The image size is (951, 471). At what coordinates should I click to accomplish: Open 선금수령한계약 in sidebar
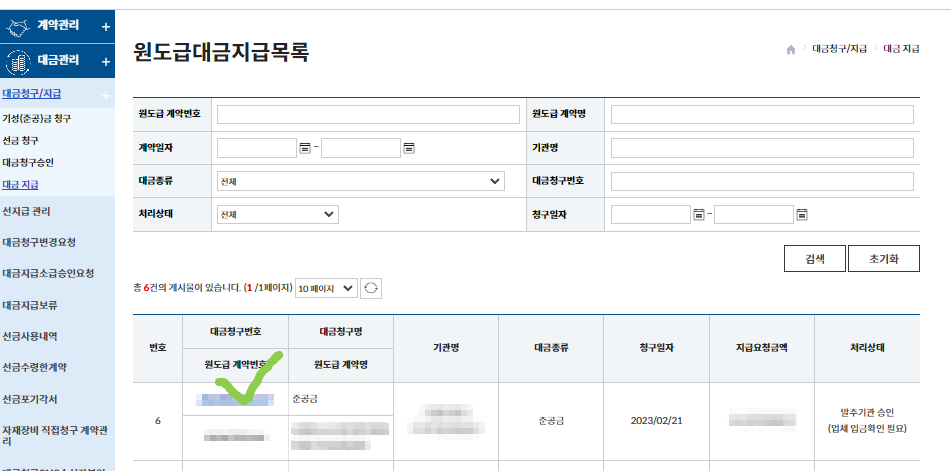(35, 367)
